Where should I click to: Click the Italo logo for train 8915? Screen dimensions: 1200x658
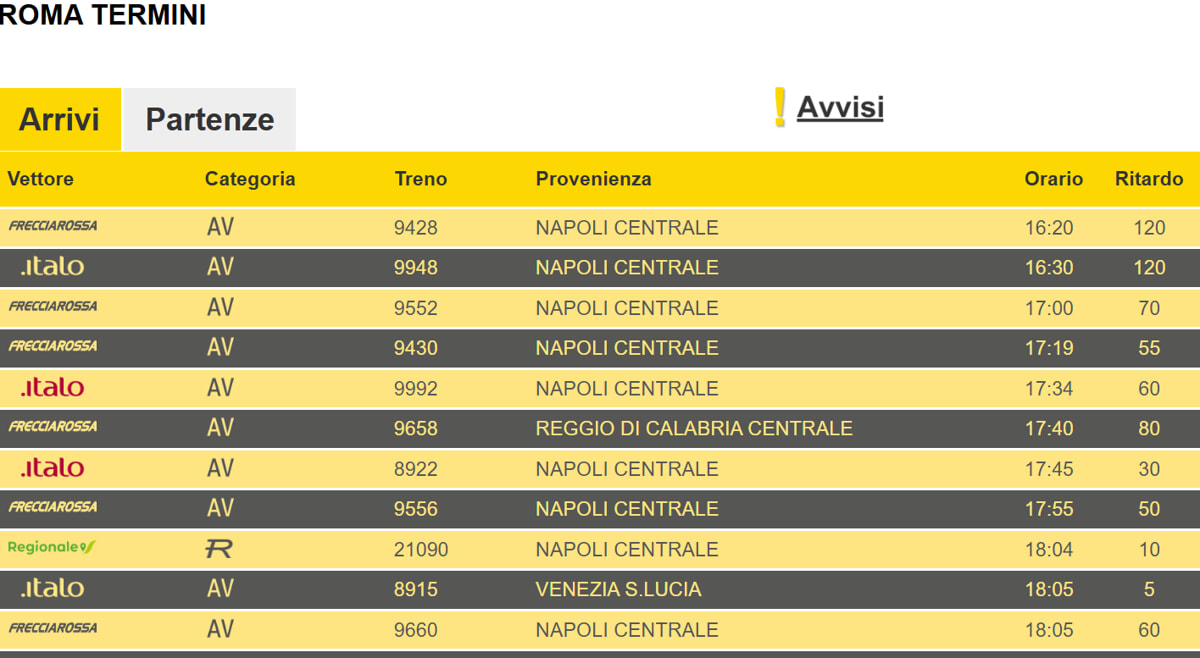point(52,588)
